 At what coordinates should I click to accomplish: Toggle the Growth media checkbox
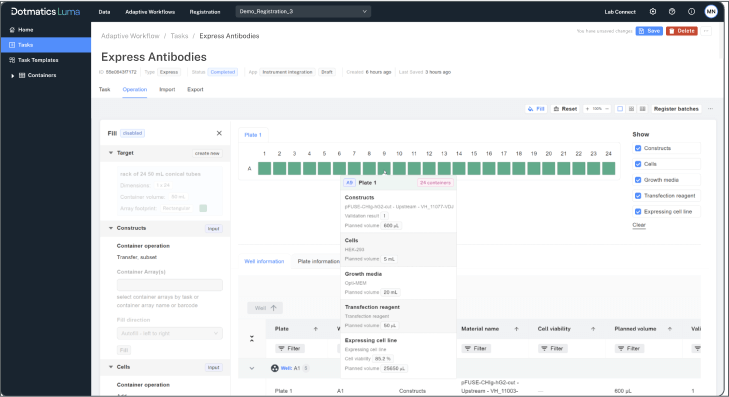click(638, 180)
